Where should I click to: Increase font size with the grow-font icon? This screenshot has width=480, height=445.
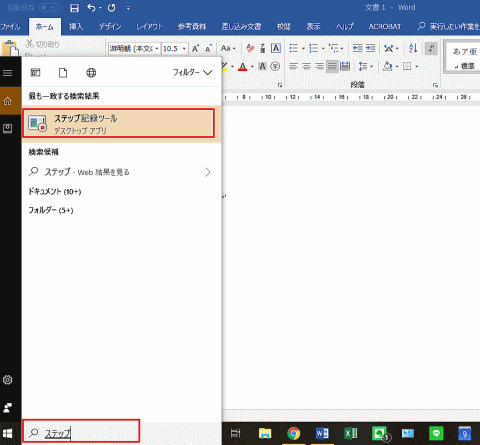tap(195, 49)
